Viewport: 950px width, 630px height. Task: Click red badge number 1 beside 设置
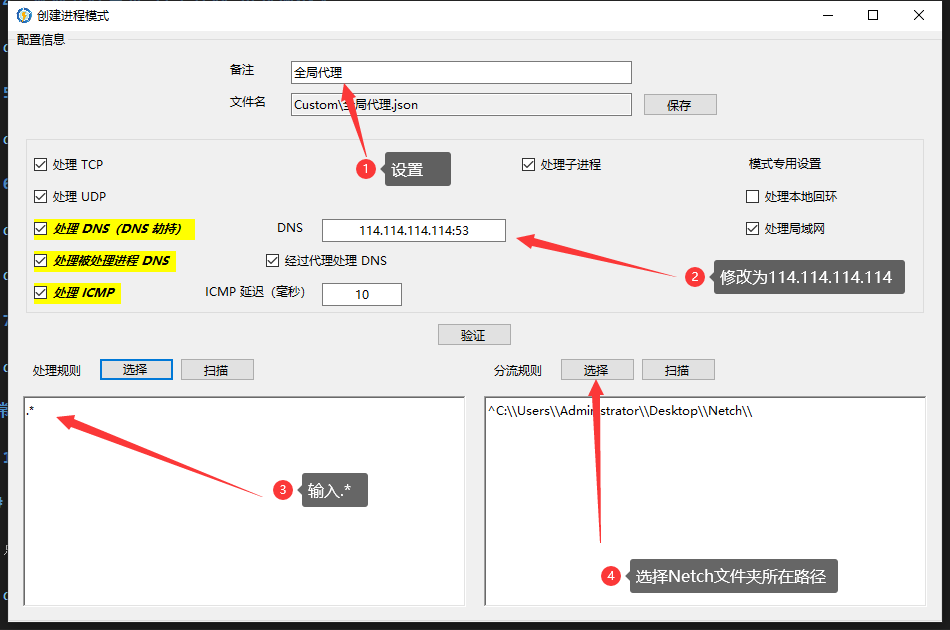click(x=366, y=169)
